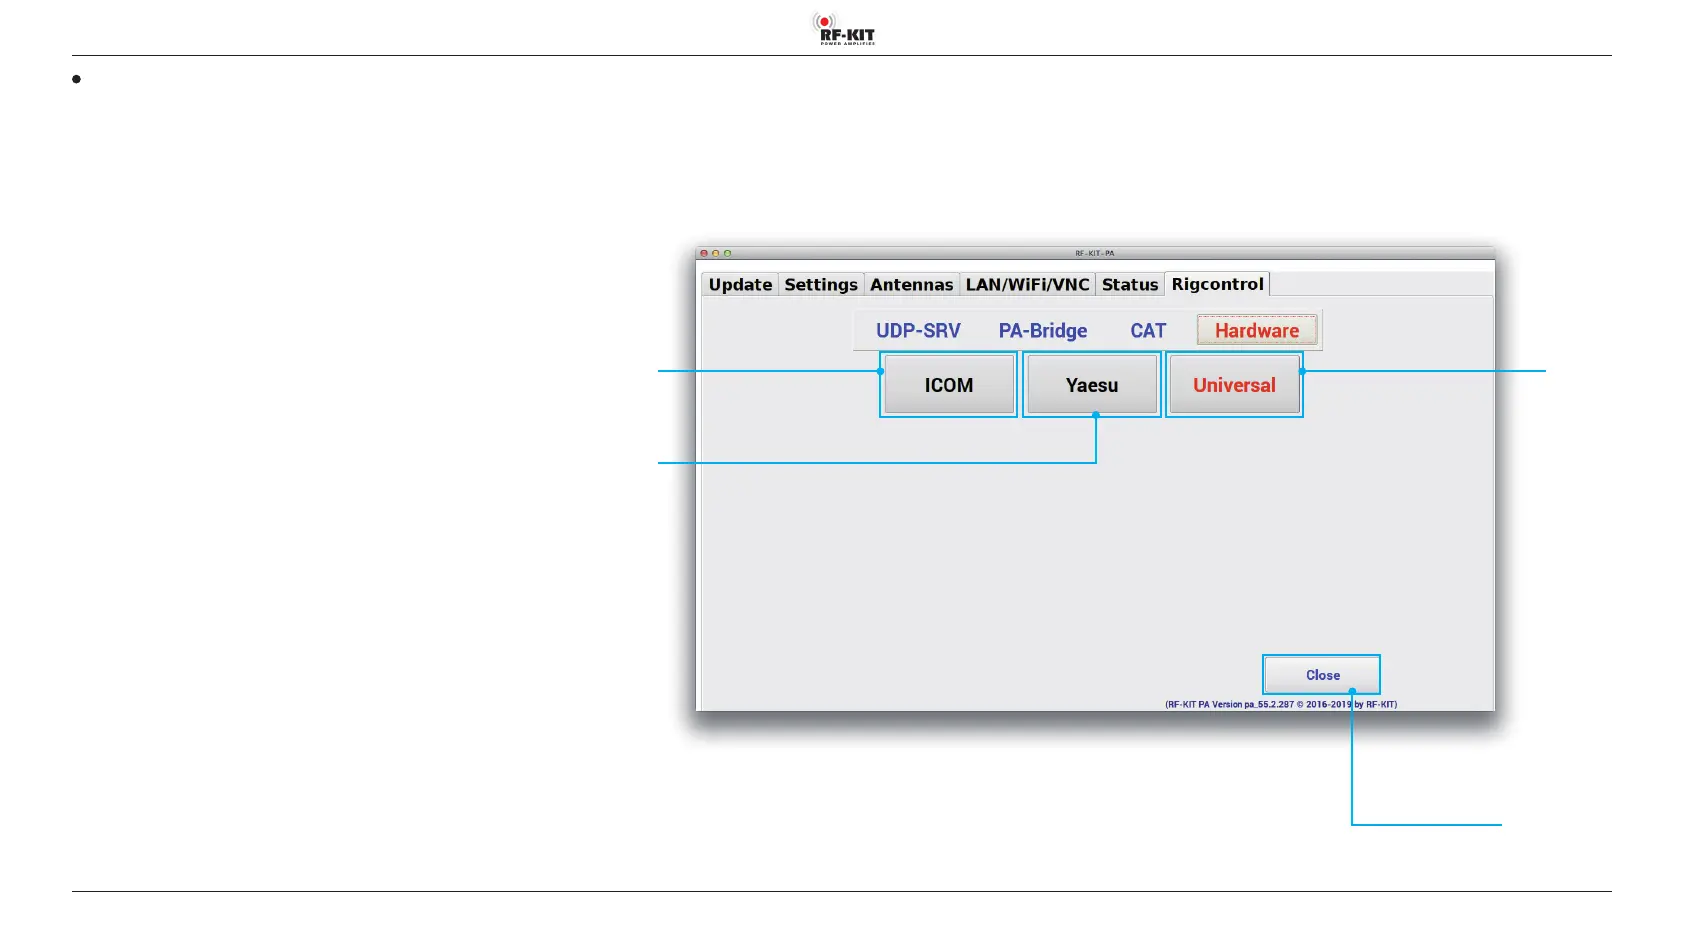Image resolution: width=1684 pixels, height=947 pixels.
Task: Show the Status tab
Action: 1130,285
